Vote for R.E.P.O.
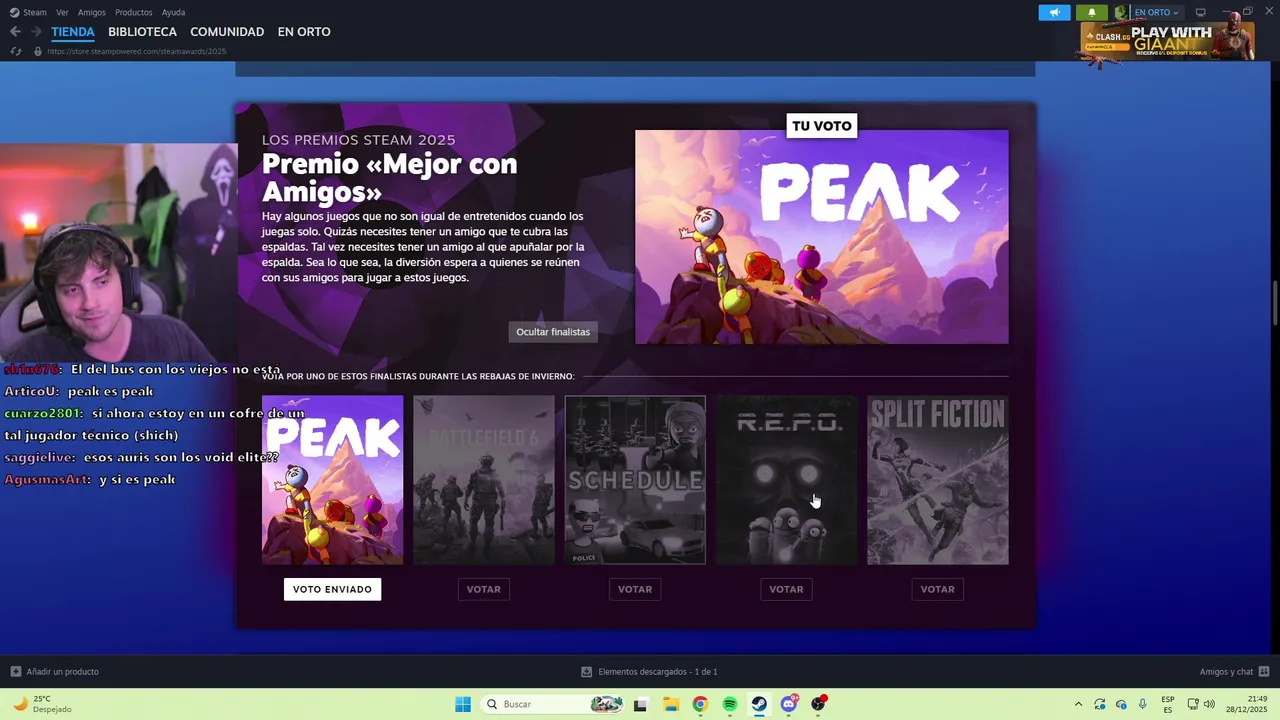 coord(786,589)
